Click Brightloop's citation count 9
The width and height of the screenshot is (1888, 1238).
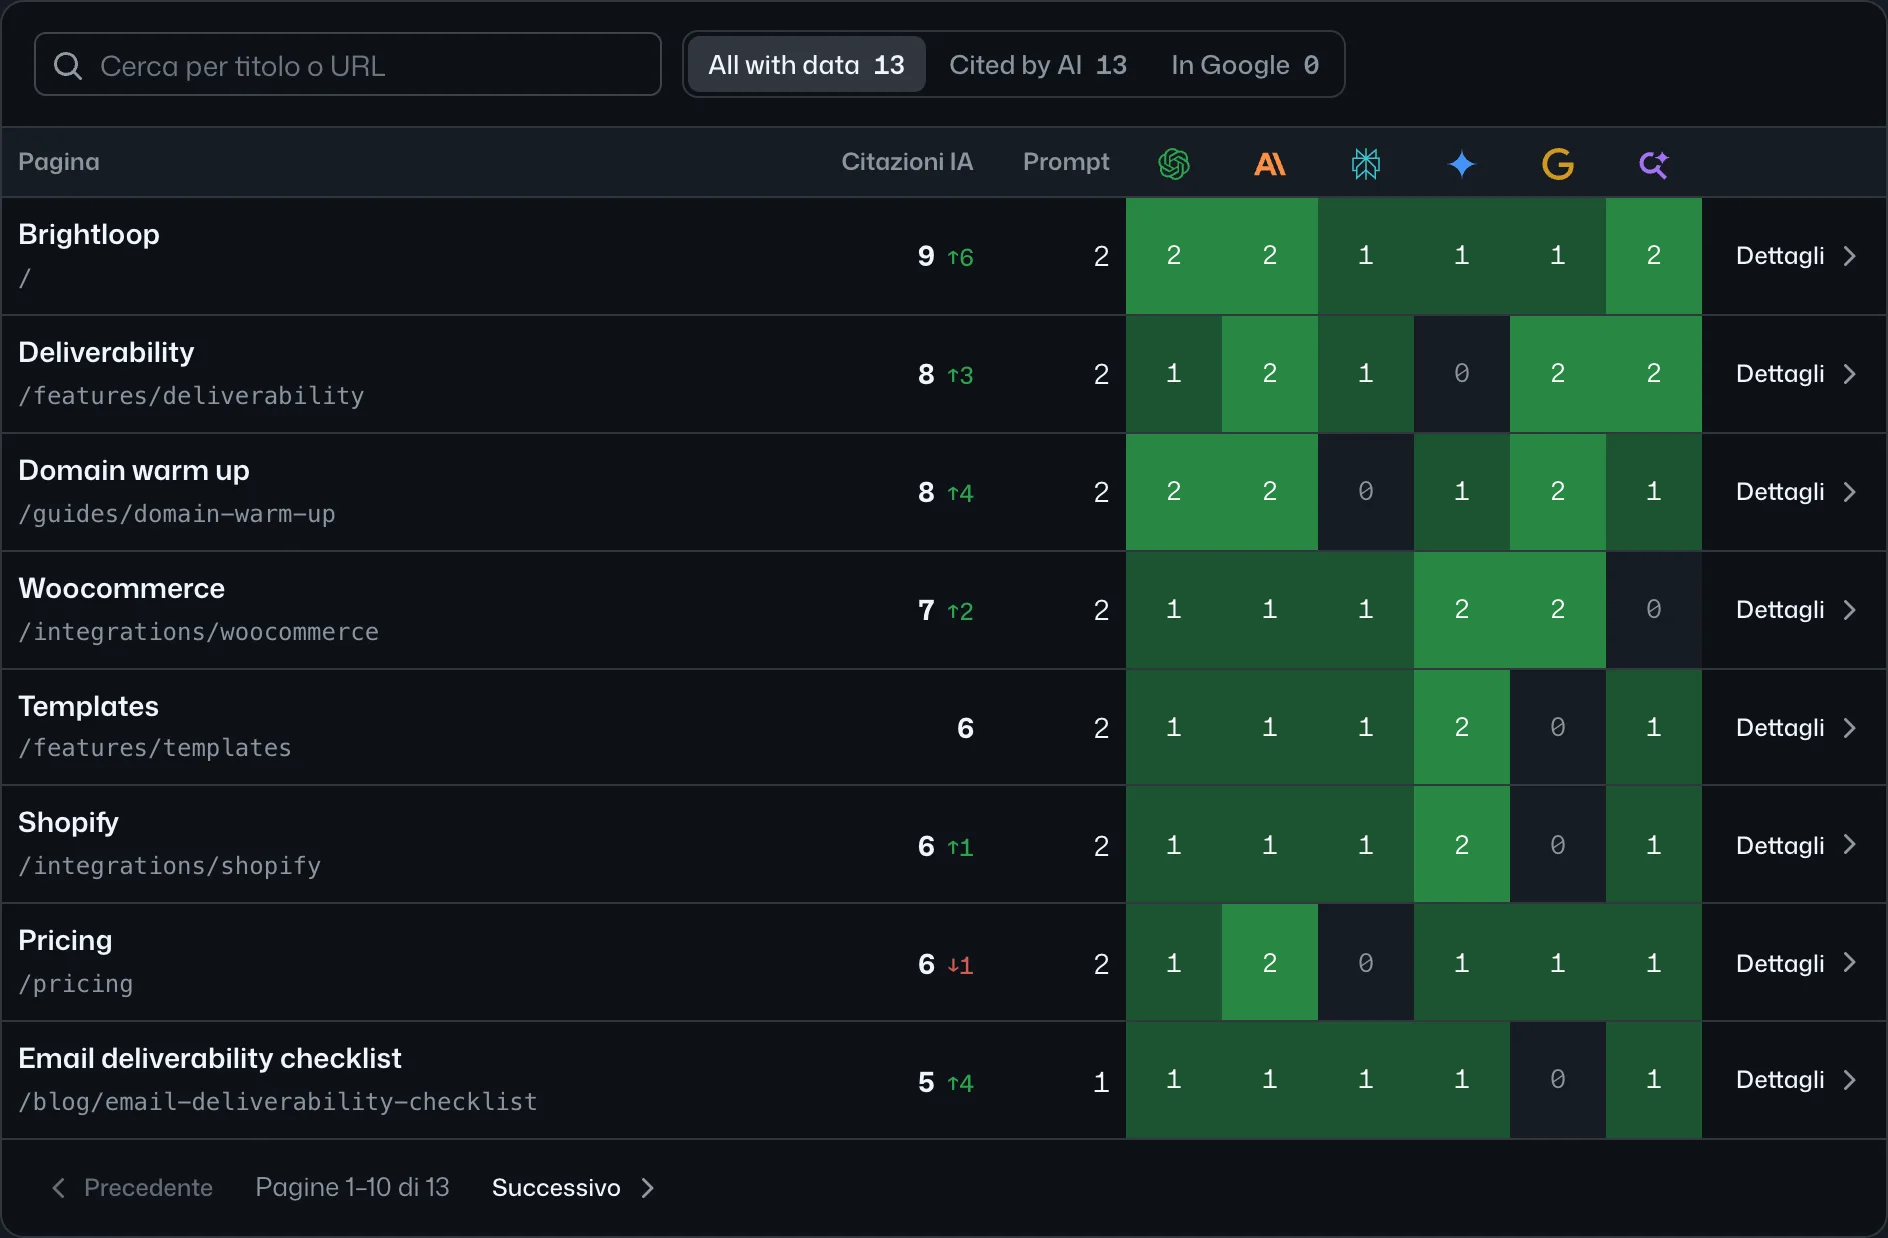(926, 256)
